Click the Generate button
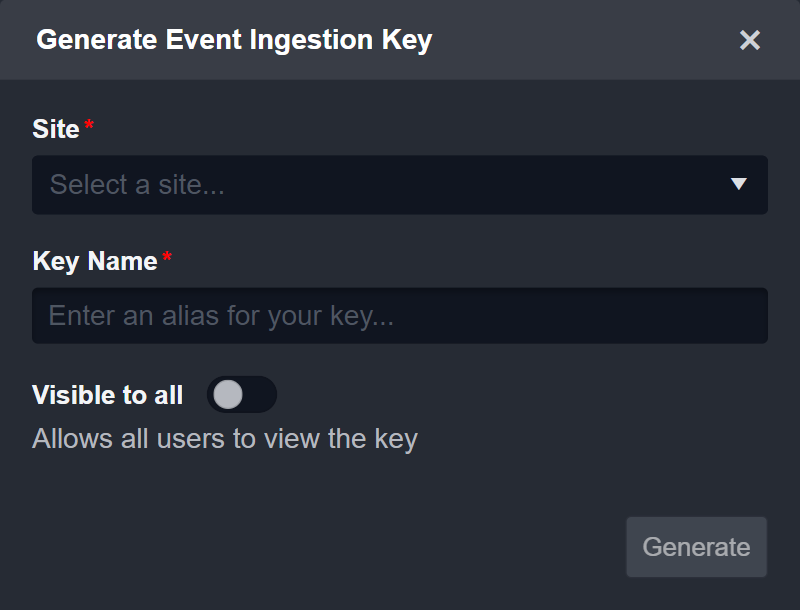800x610 pixels. pos(696,547)
